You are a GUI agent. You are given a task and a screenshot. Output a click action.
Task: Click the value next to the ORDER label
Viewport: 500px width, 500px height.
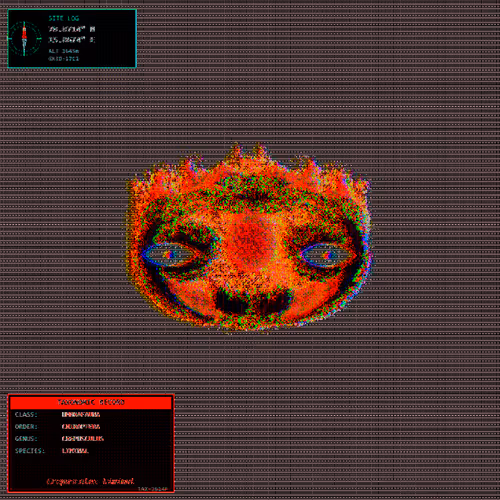point(81,427)
